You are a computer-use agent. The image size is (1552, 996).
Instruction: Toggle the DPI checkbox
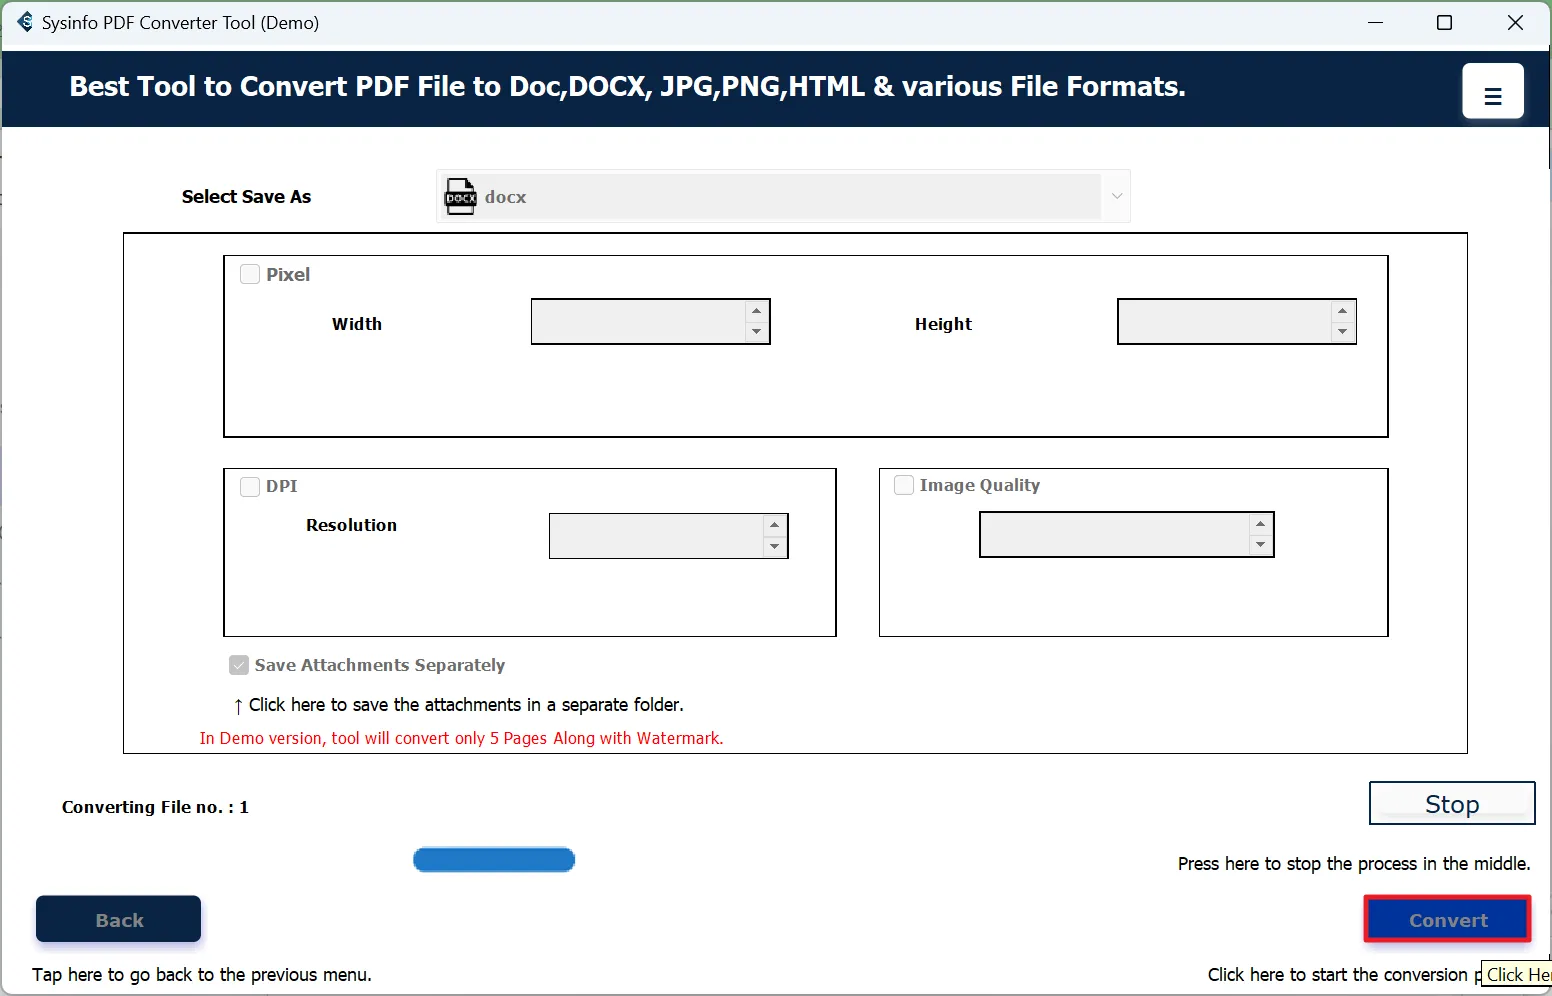coord(250,487)
